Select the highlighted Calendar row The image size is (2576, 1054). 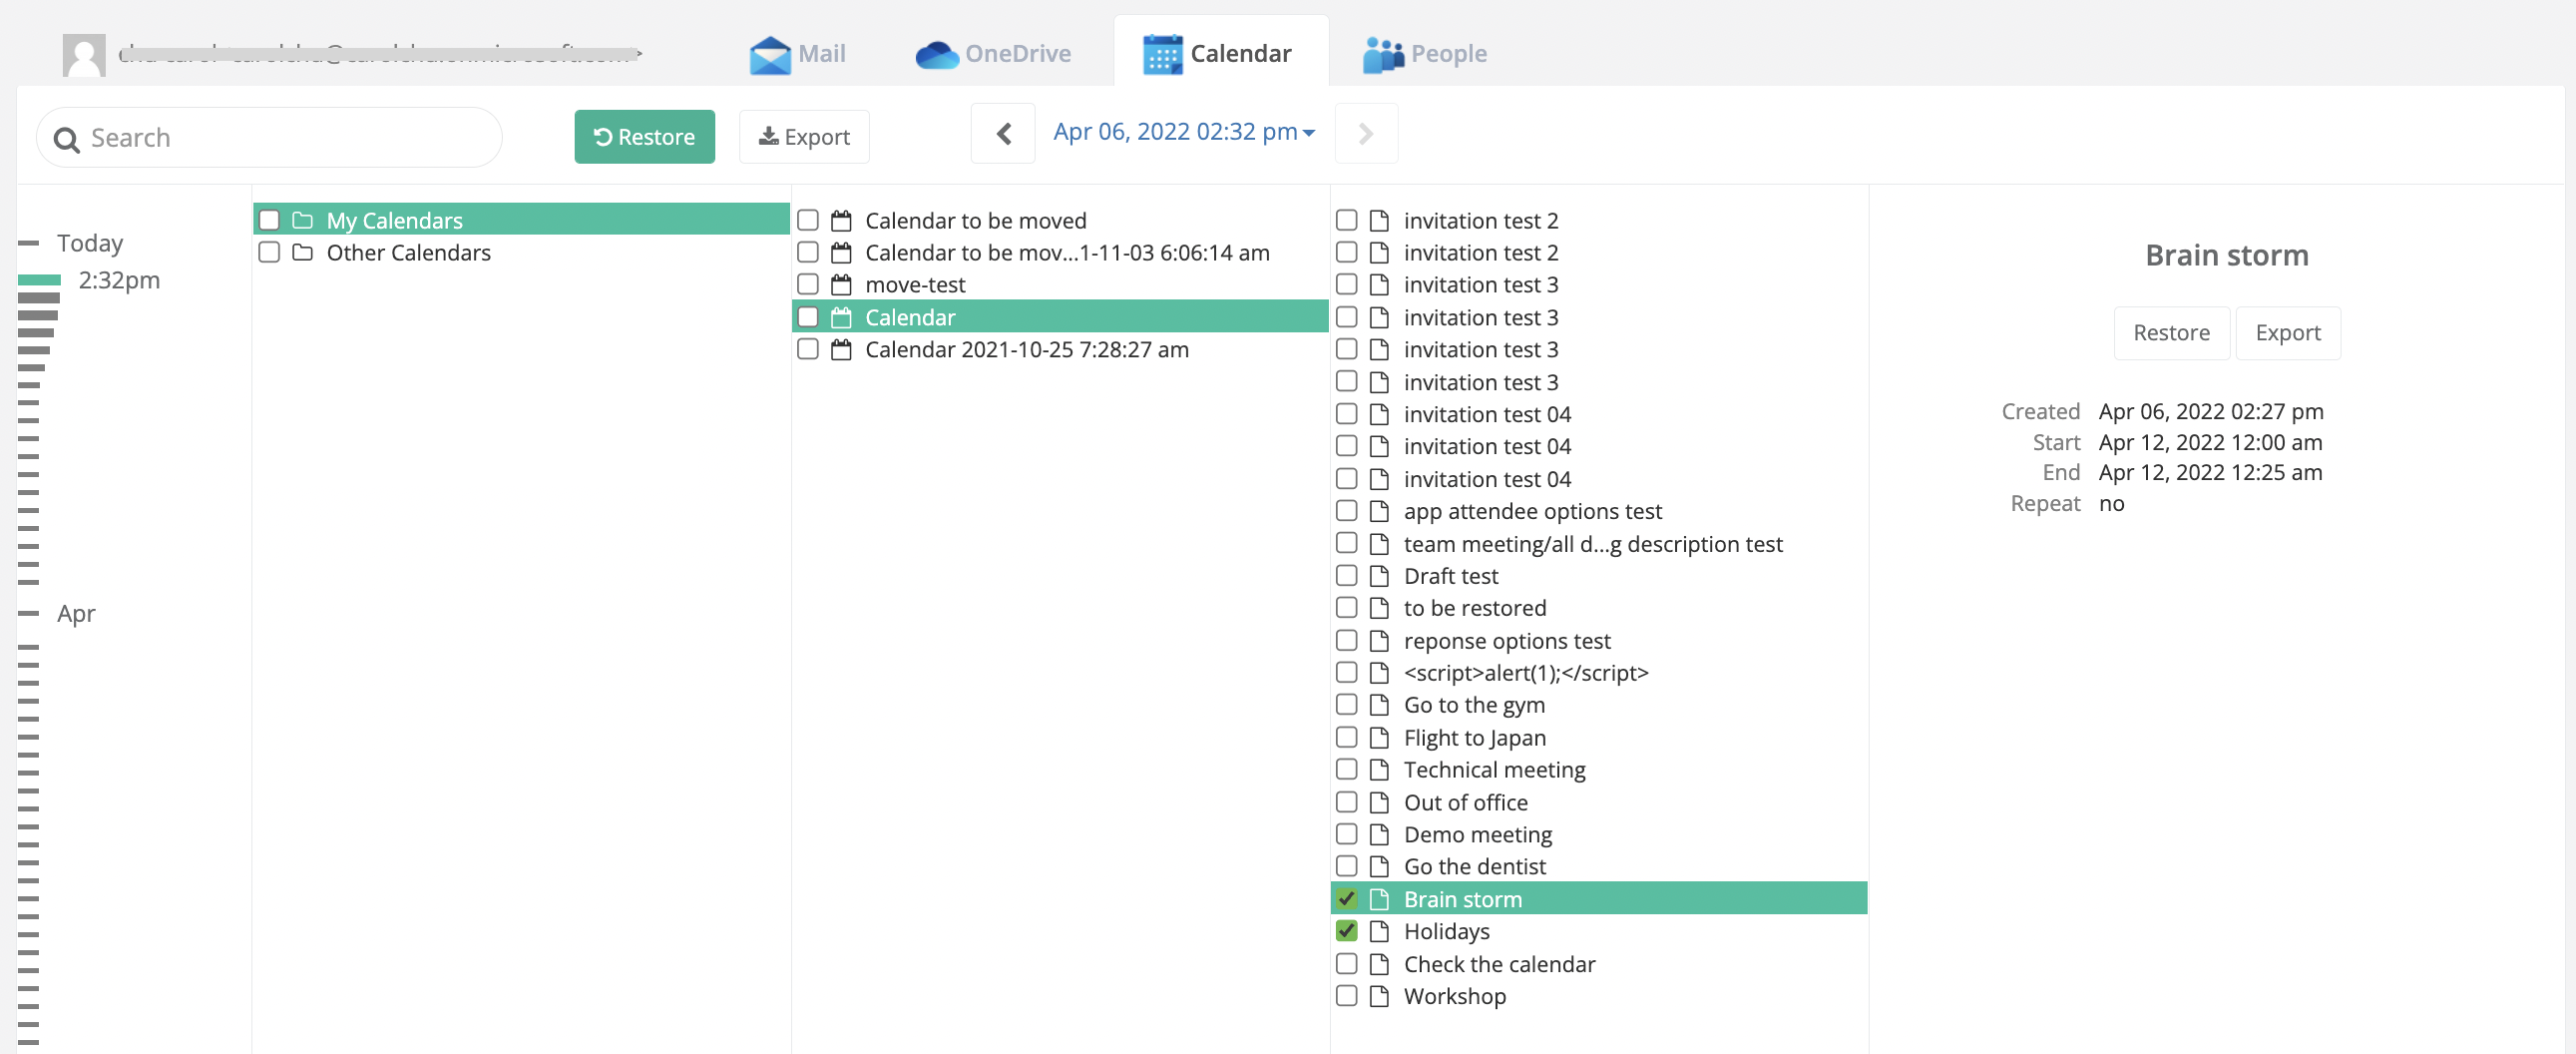click(1060, 317)
